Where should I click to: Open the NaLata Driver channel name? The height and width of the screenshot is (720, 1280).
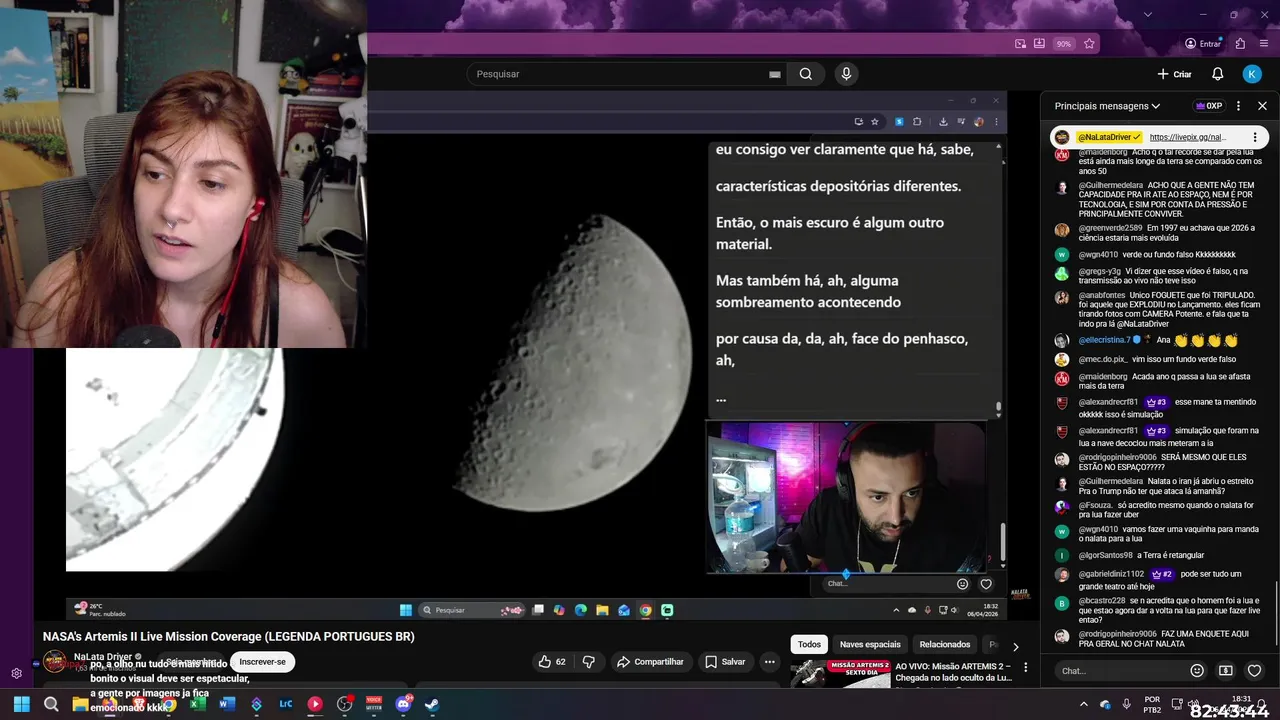(103, 657)
